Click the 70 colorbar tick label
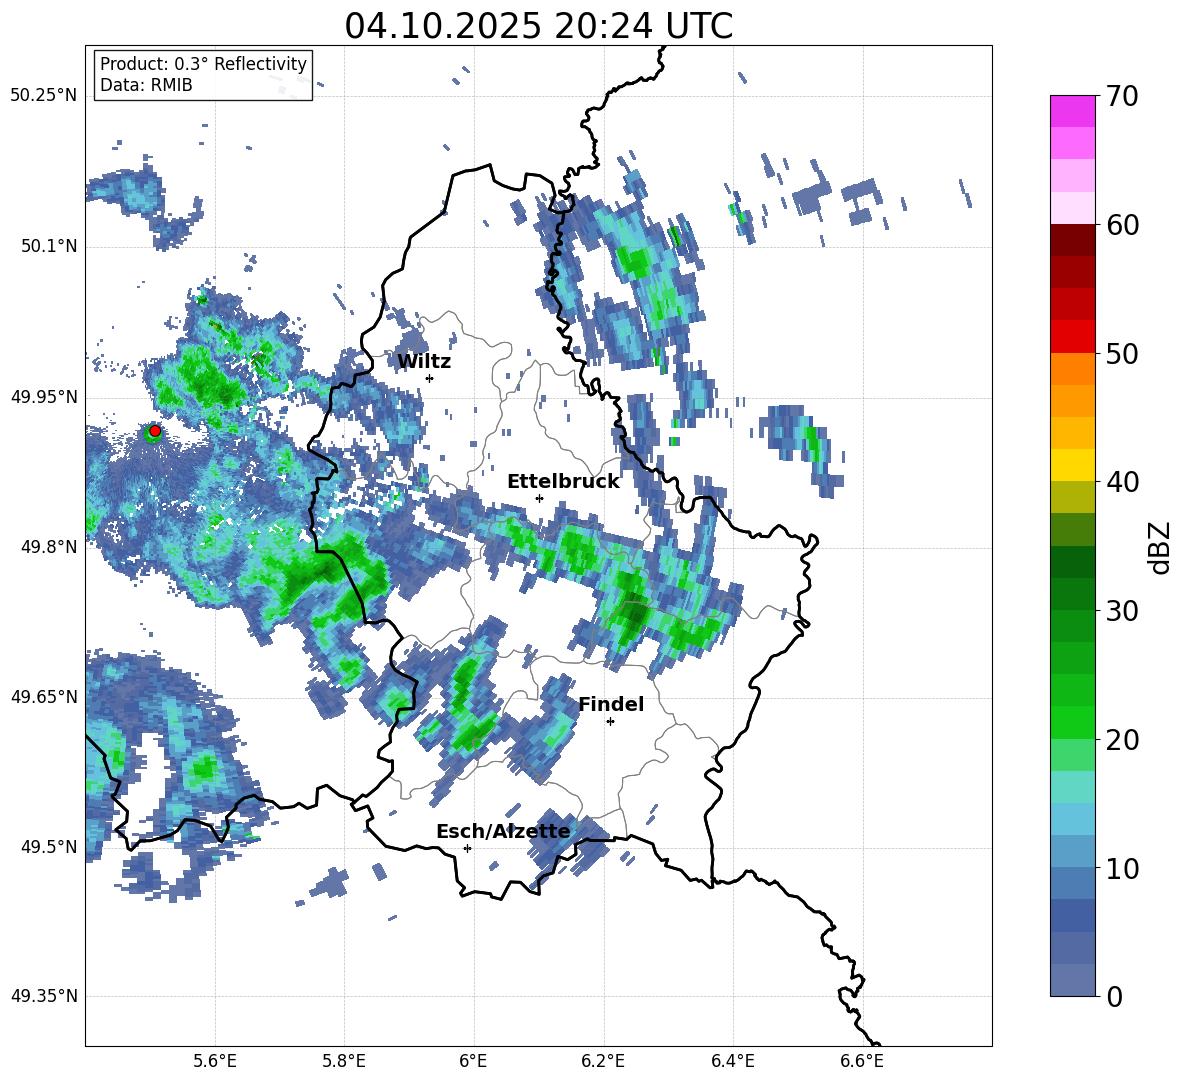 click(x=1122, y=97)
